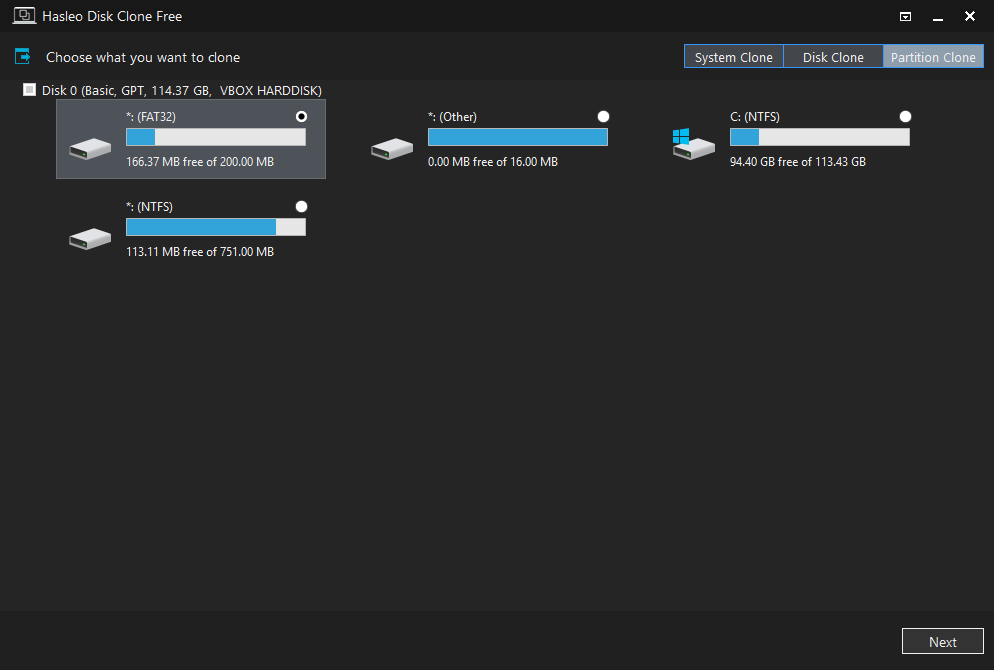994x670 pixels.
Task: Click the '*: (NTFS)' partition label
Action: 149,207
